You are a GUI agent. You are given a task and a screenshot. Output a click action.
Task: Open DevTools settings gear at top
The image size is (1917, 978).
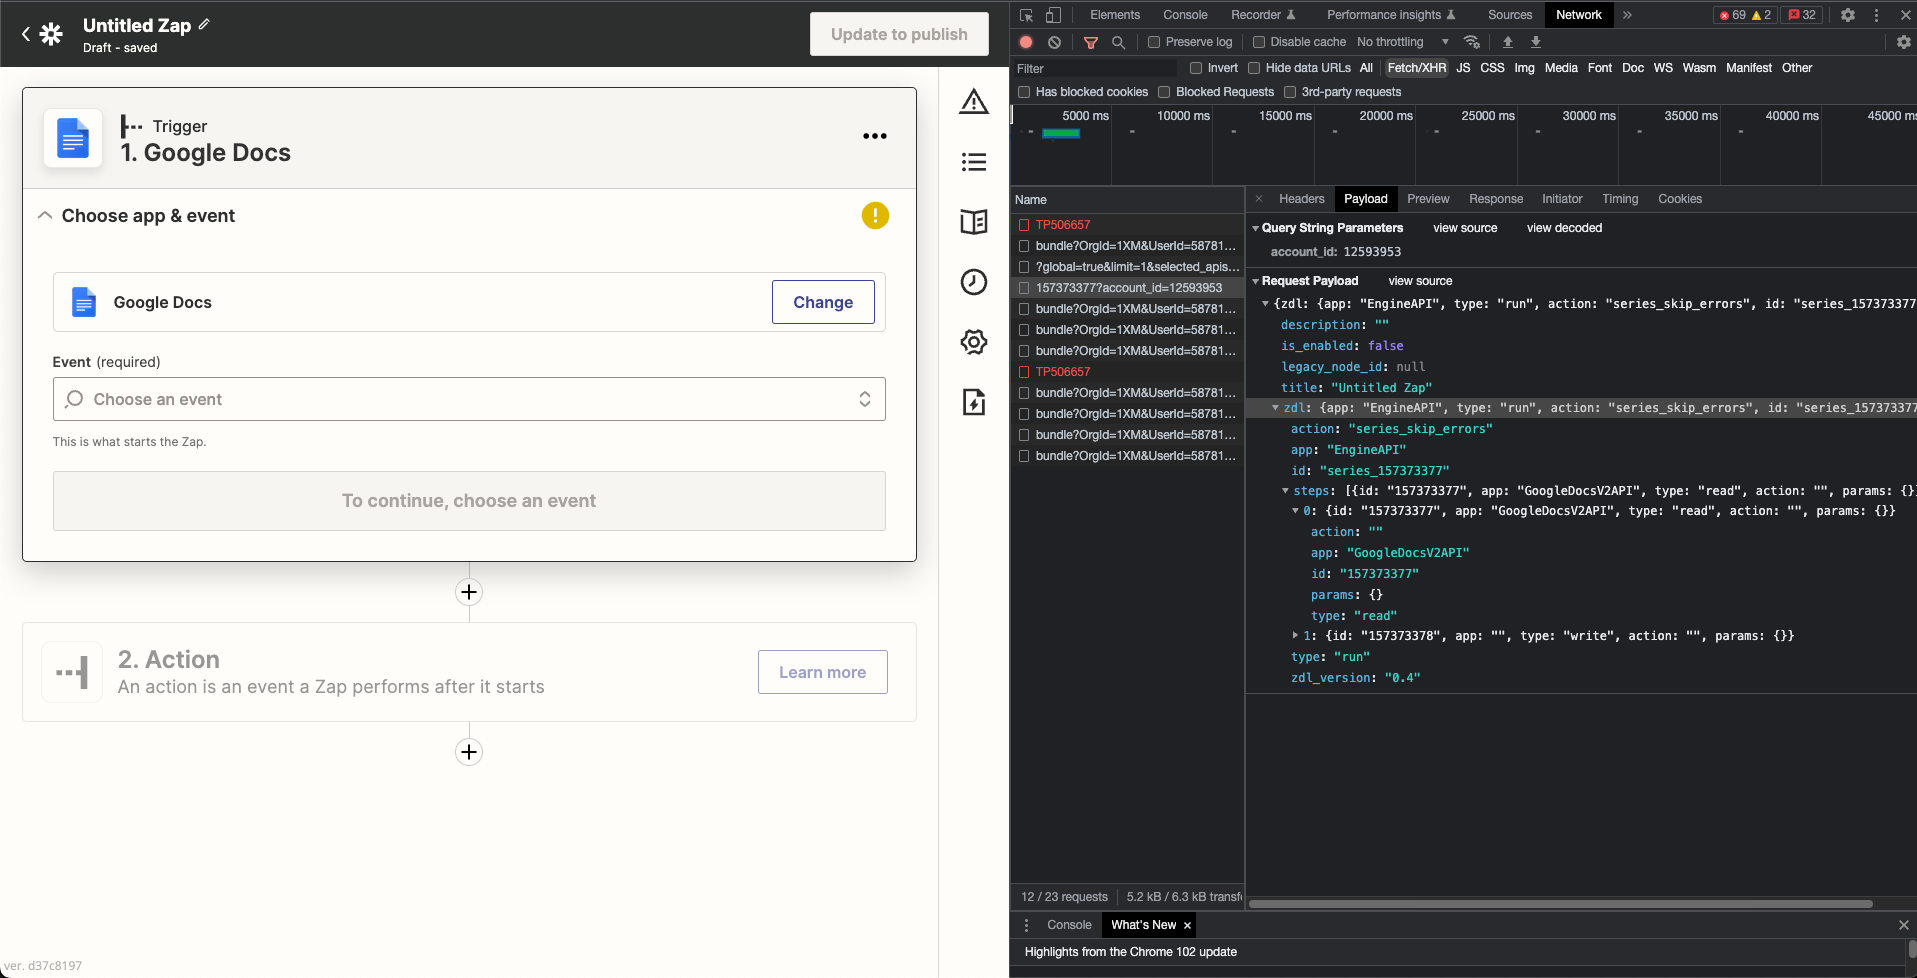click(1848, 15)
